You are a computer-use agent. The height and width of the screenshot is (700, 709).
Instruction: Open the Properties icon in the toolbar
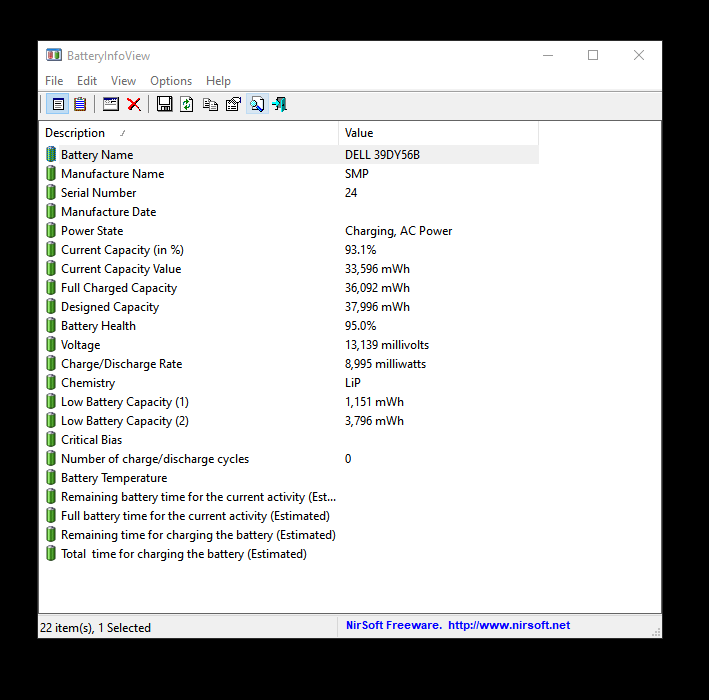pyautogui.click(x=233, y=104)
